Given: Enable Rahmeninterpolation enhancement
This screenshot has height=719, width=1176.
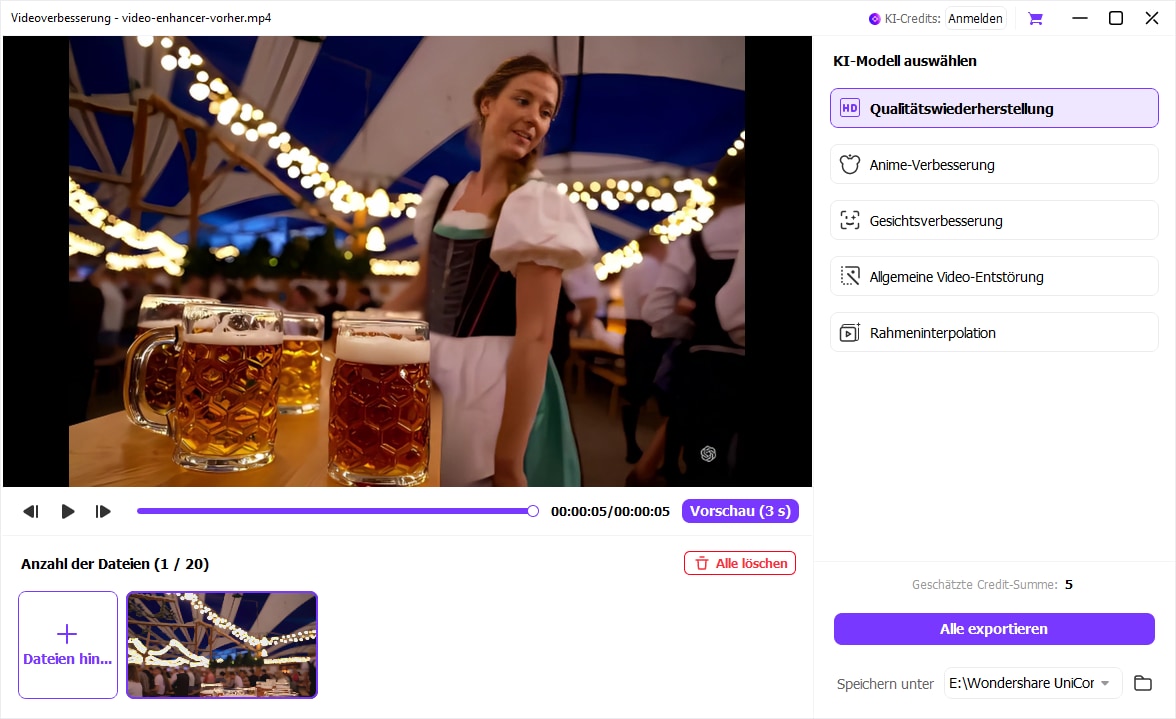Looking at the screenshot, I should [994, 332].
